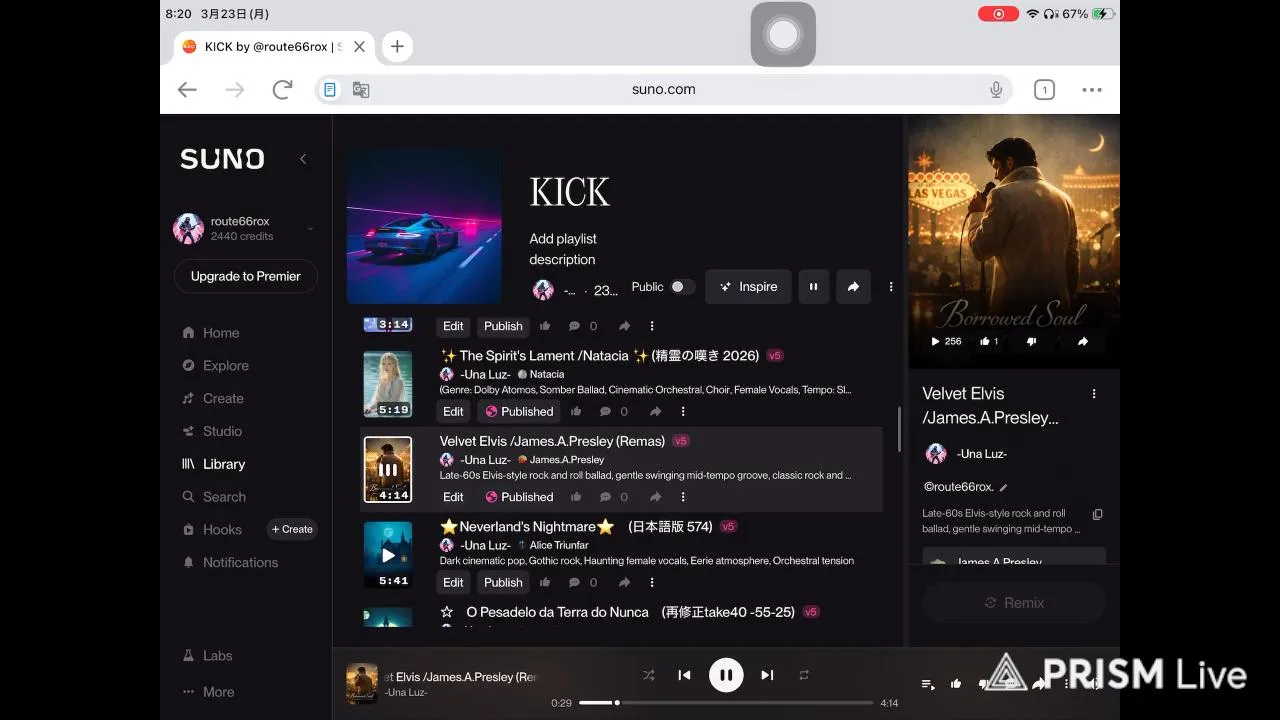The height and width of the screenshot is (720, 1280).
Task: Open browser tab switcher showing 1
Action: (x=1044, y=90)
